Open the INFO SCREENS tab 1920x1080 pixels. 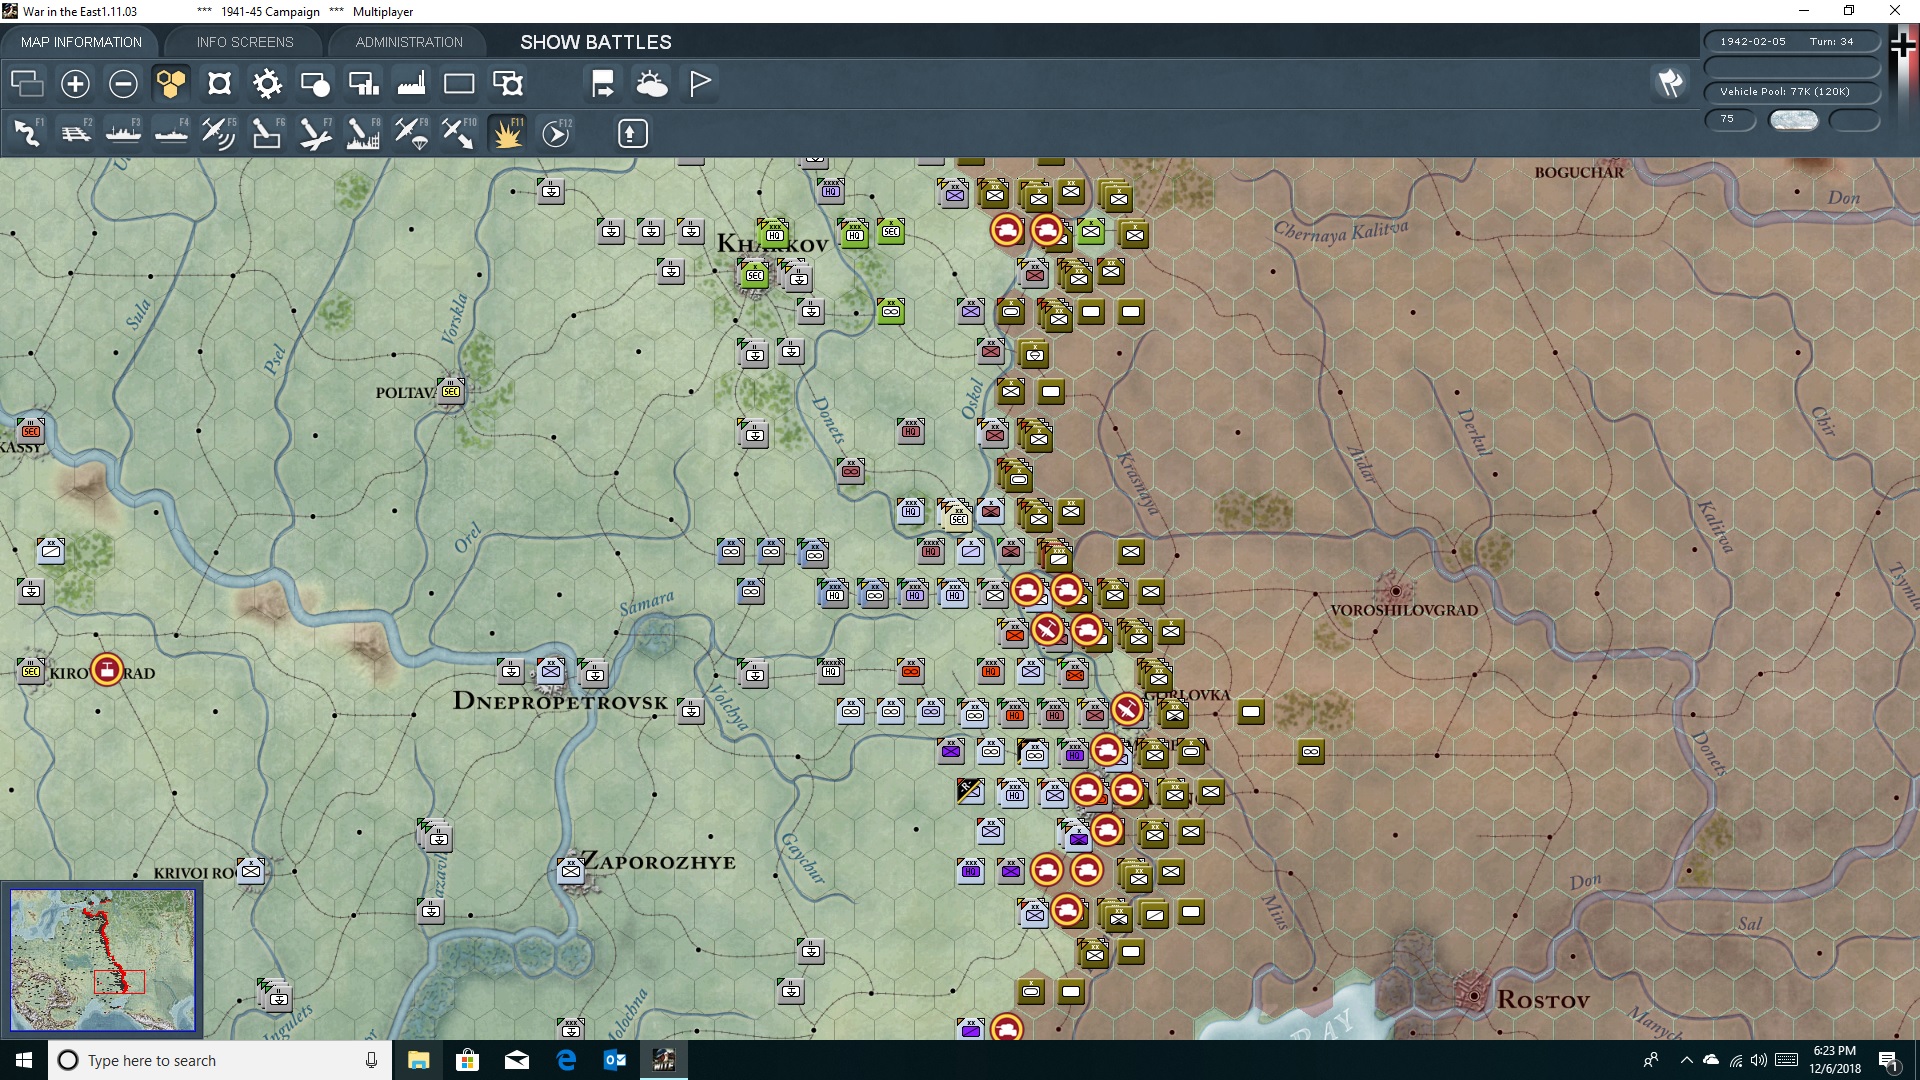tap(245, 42)
